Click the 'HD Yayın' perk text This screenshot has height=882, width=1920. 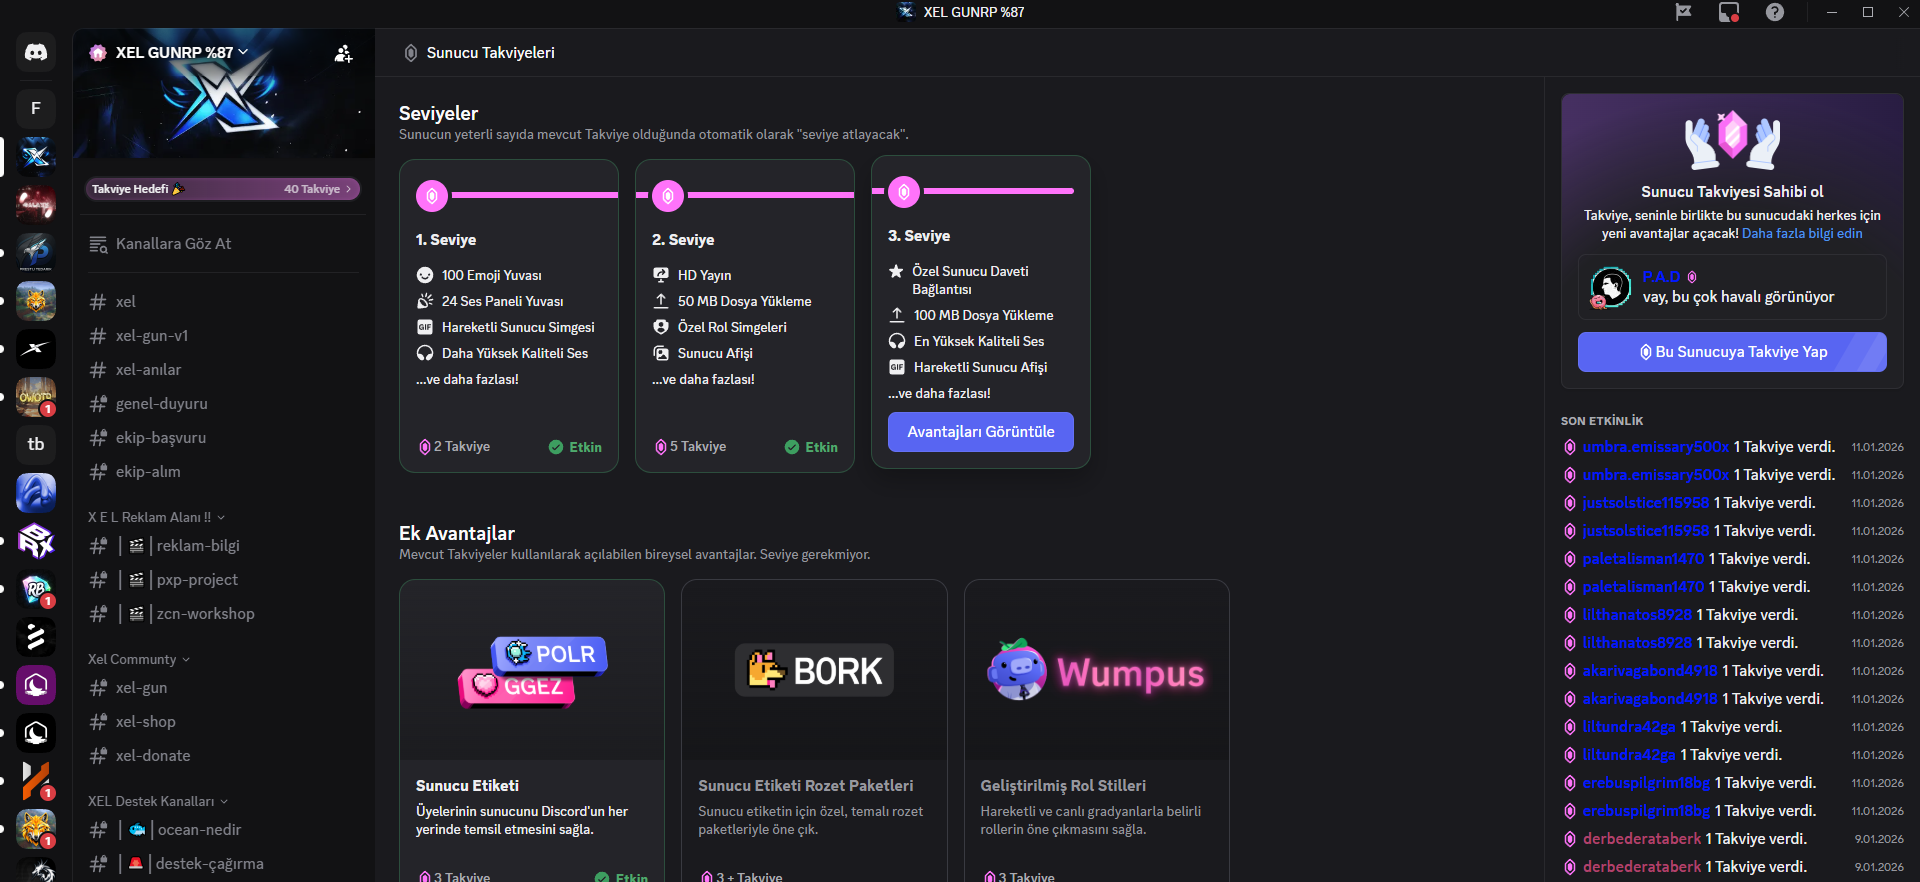click(704, 275)
